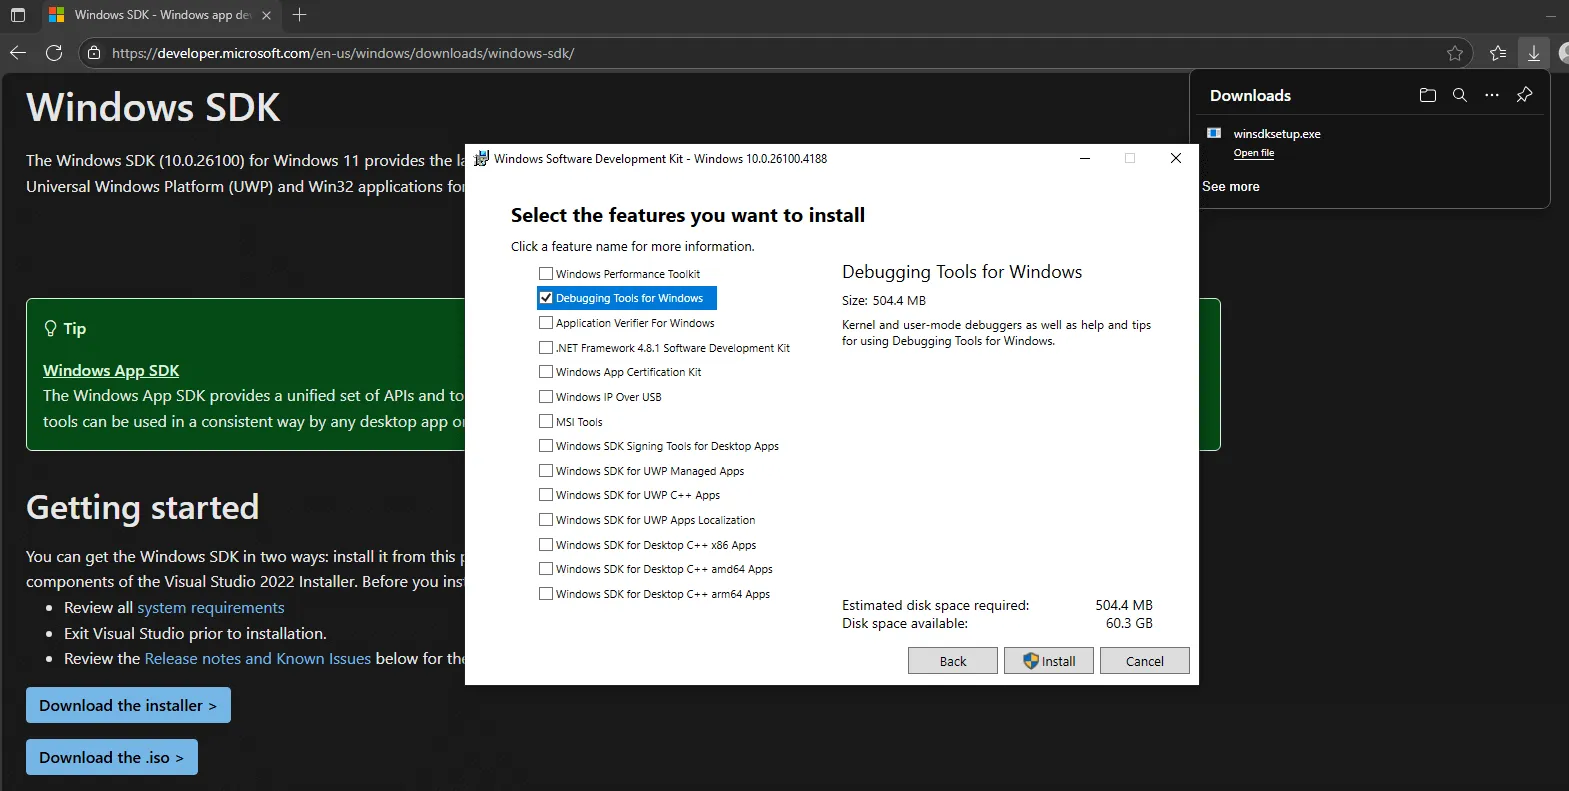This screenshot has width=1569, height=791.
Task: Check the MSI Tools feature
Action: (x=546, y=422)
